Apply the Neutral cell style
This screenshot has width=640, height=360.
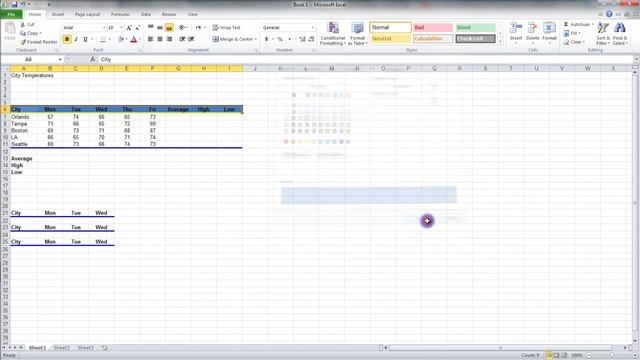(x=390, y=39)
